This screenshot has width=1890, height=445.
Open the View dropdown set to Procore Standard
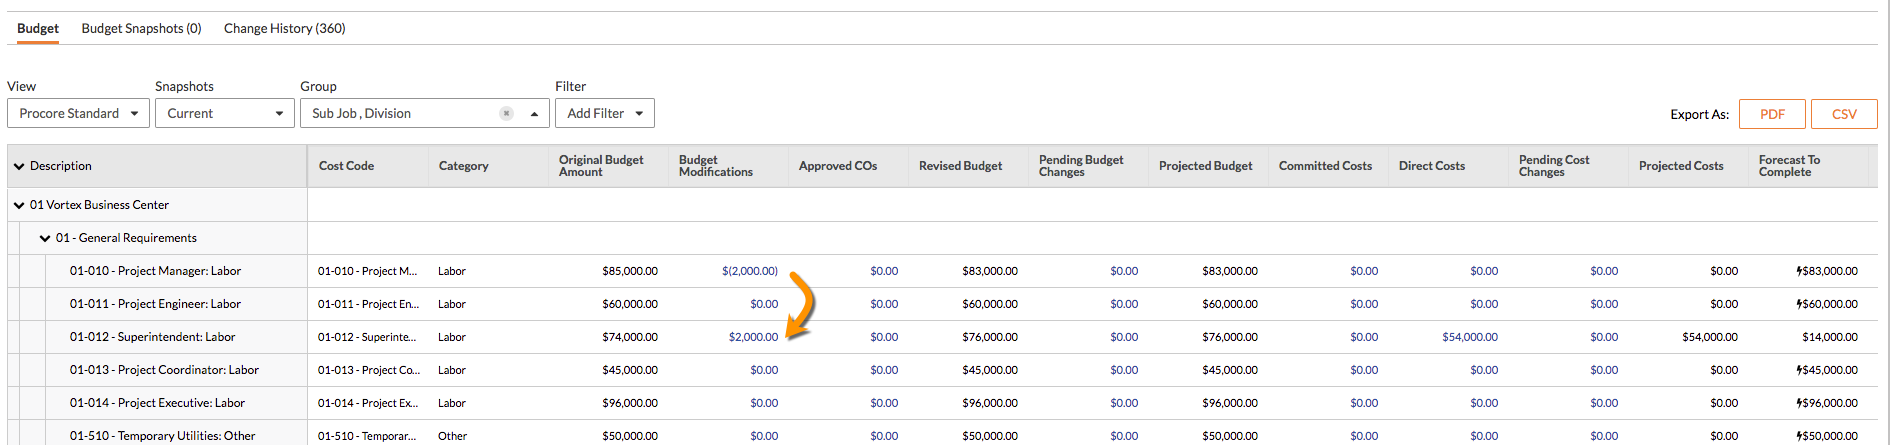click(x=78, y=113)
